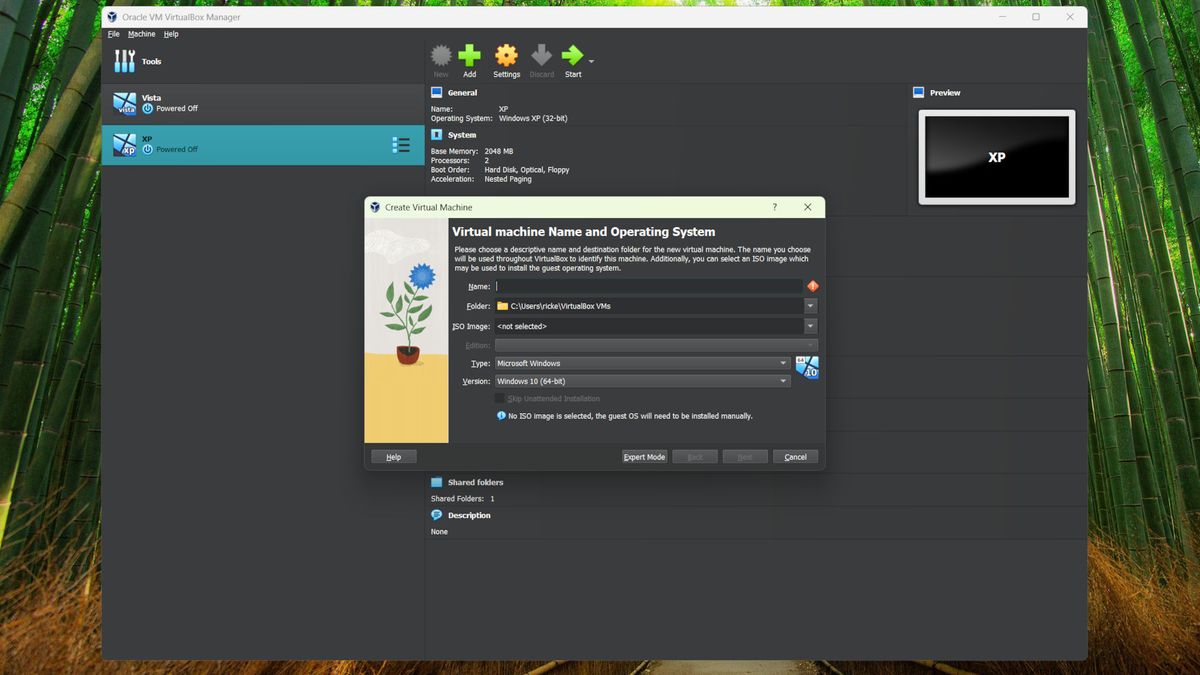Screen dimensions: 1200x675
Task: Click the Tools sliders icon in the sidebar
Action: click(x=126, y=61)
